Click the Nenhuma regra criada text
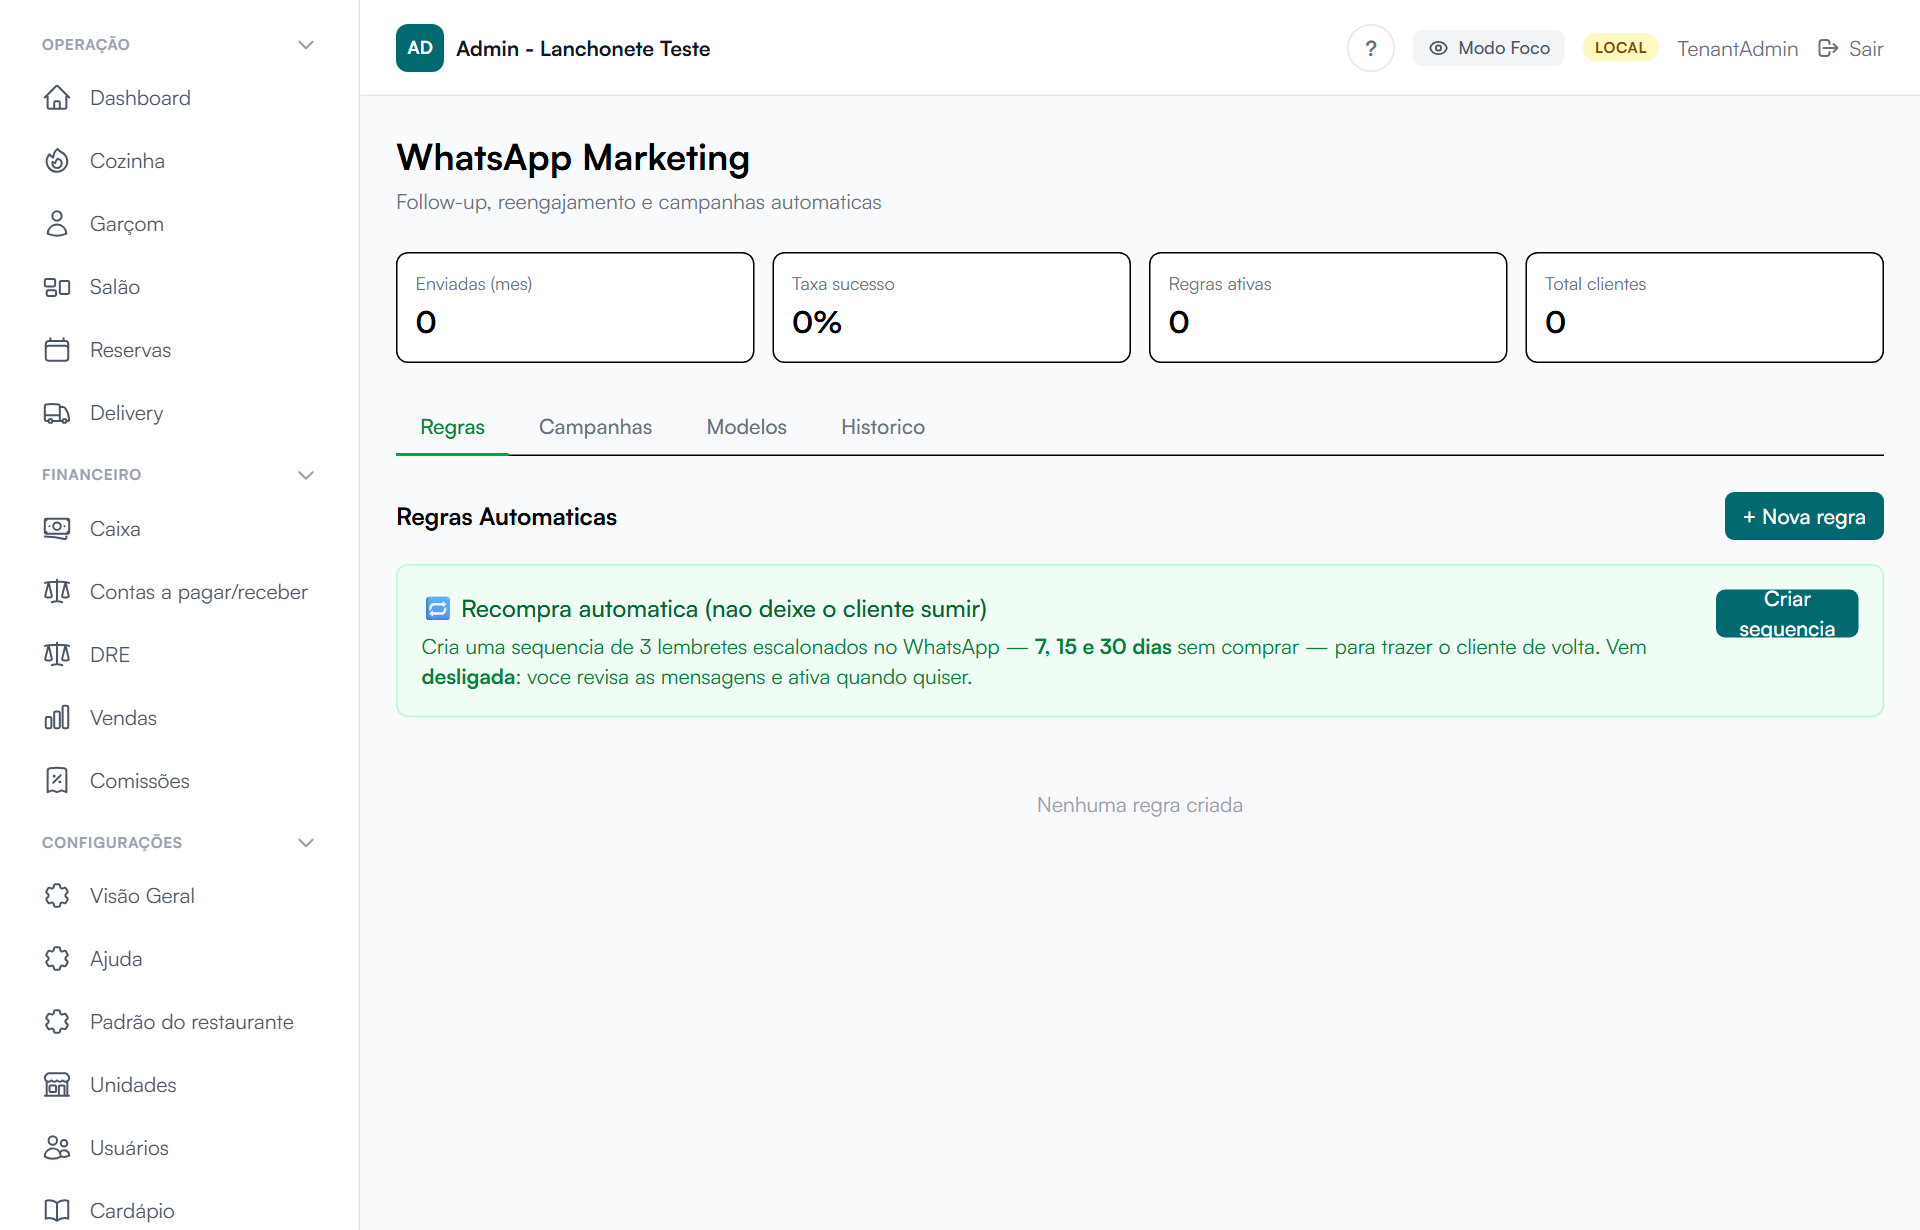This screenshot has height=1230, width=1920. coord(1140,805)
